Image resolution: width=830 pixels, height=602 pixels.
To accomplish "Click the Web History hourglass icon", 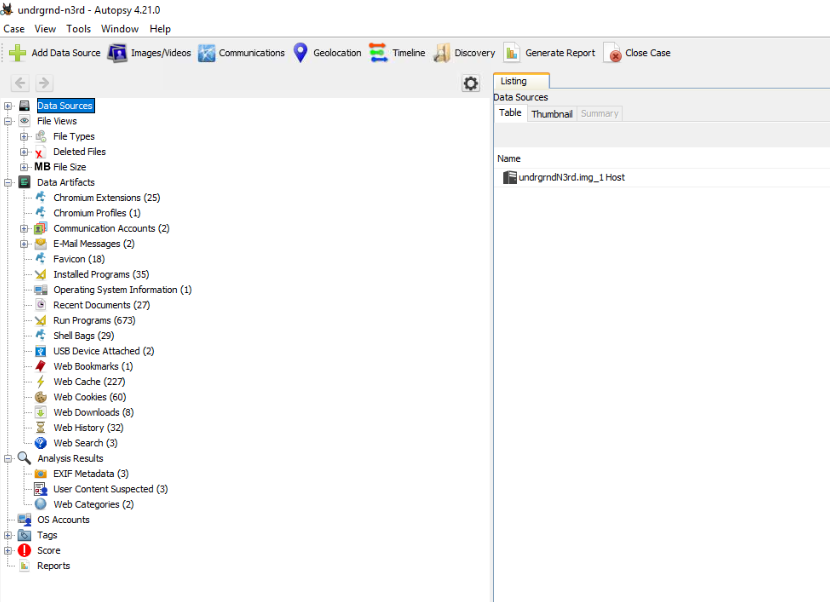I will pyautogui.click(x=41, y=428).
